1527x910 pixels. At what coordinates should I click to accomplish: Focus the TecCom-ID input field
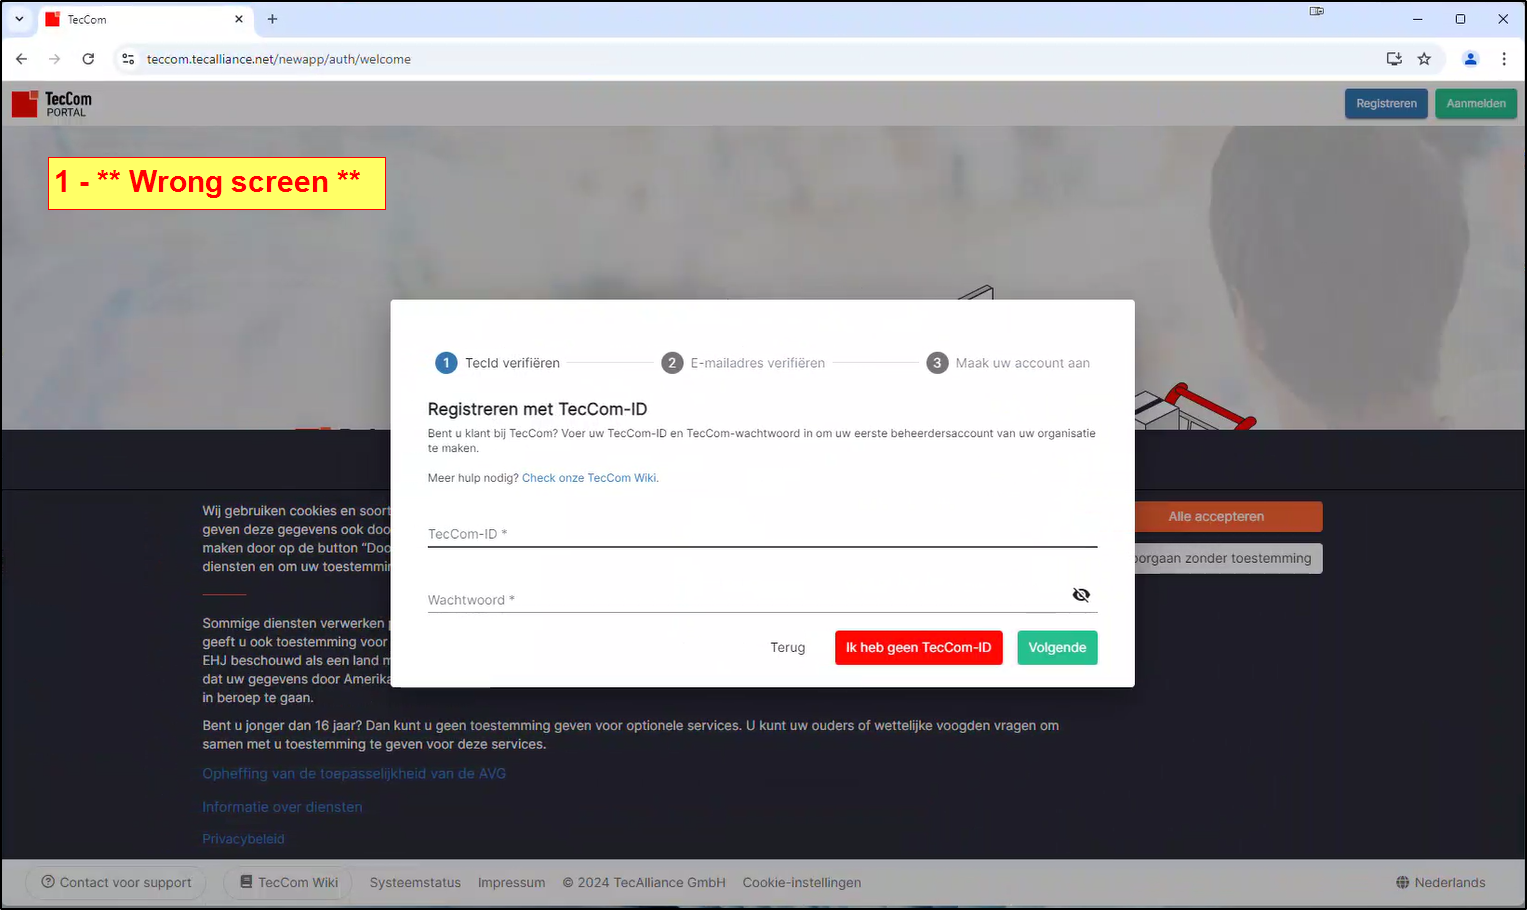click(762, 534)
